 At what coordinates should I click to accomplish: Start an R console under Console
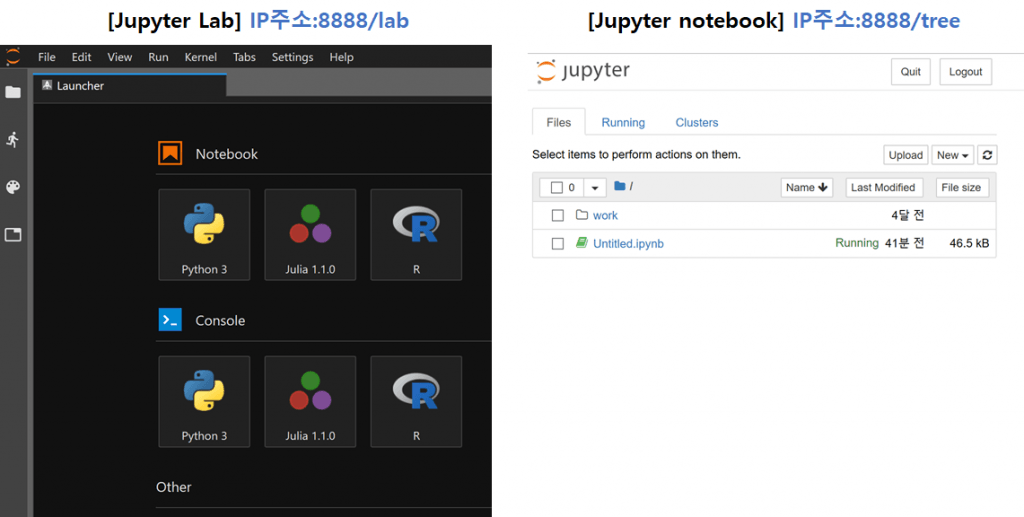[x=416, y=401]
